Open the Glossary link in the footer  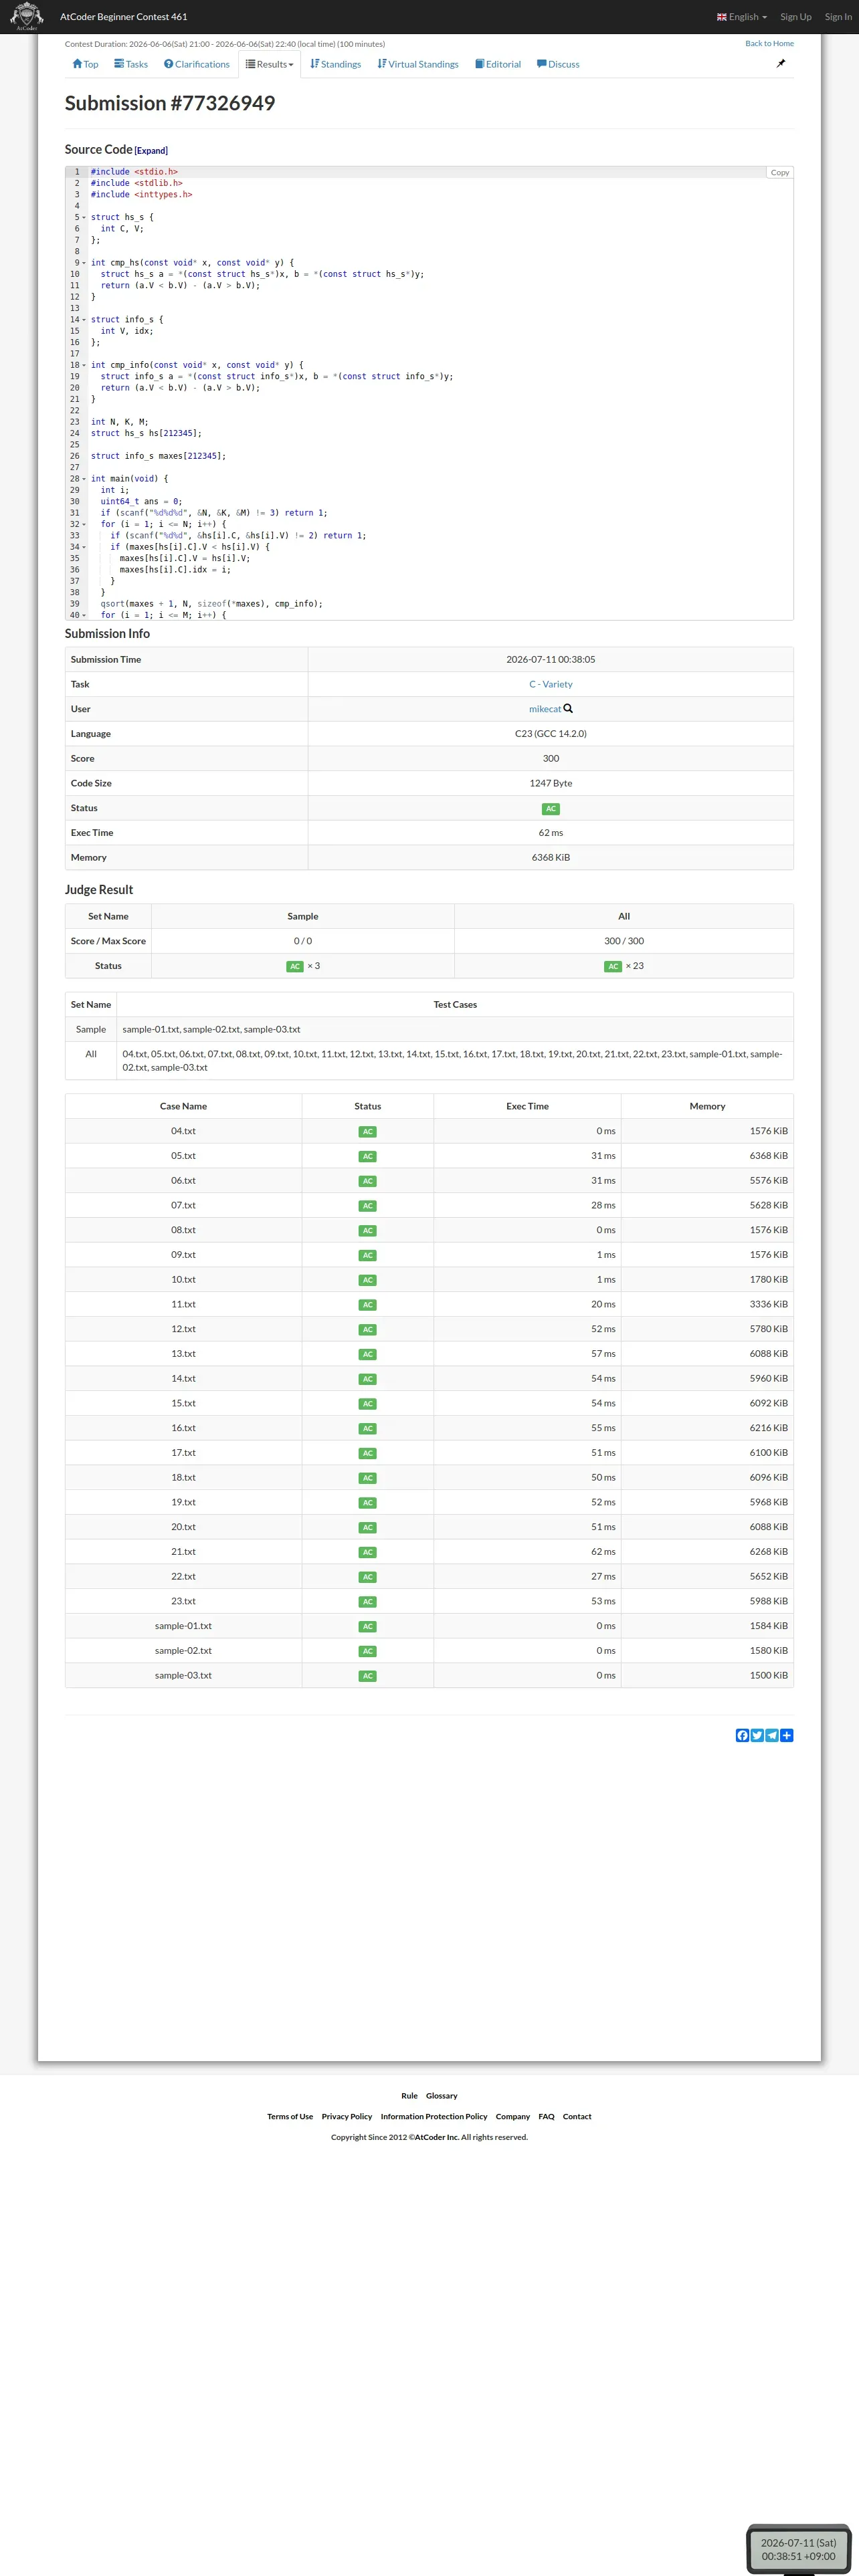click(x=441, y=2095)
